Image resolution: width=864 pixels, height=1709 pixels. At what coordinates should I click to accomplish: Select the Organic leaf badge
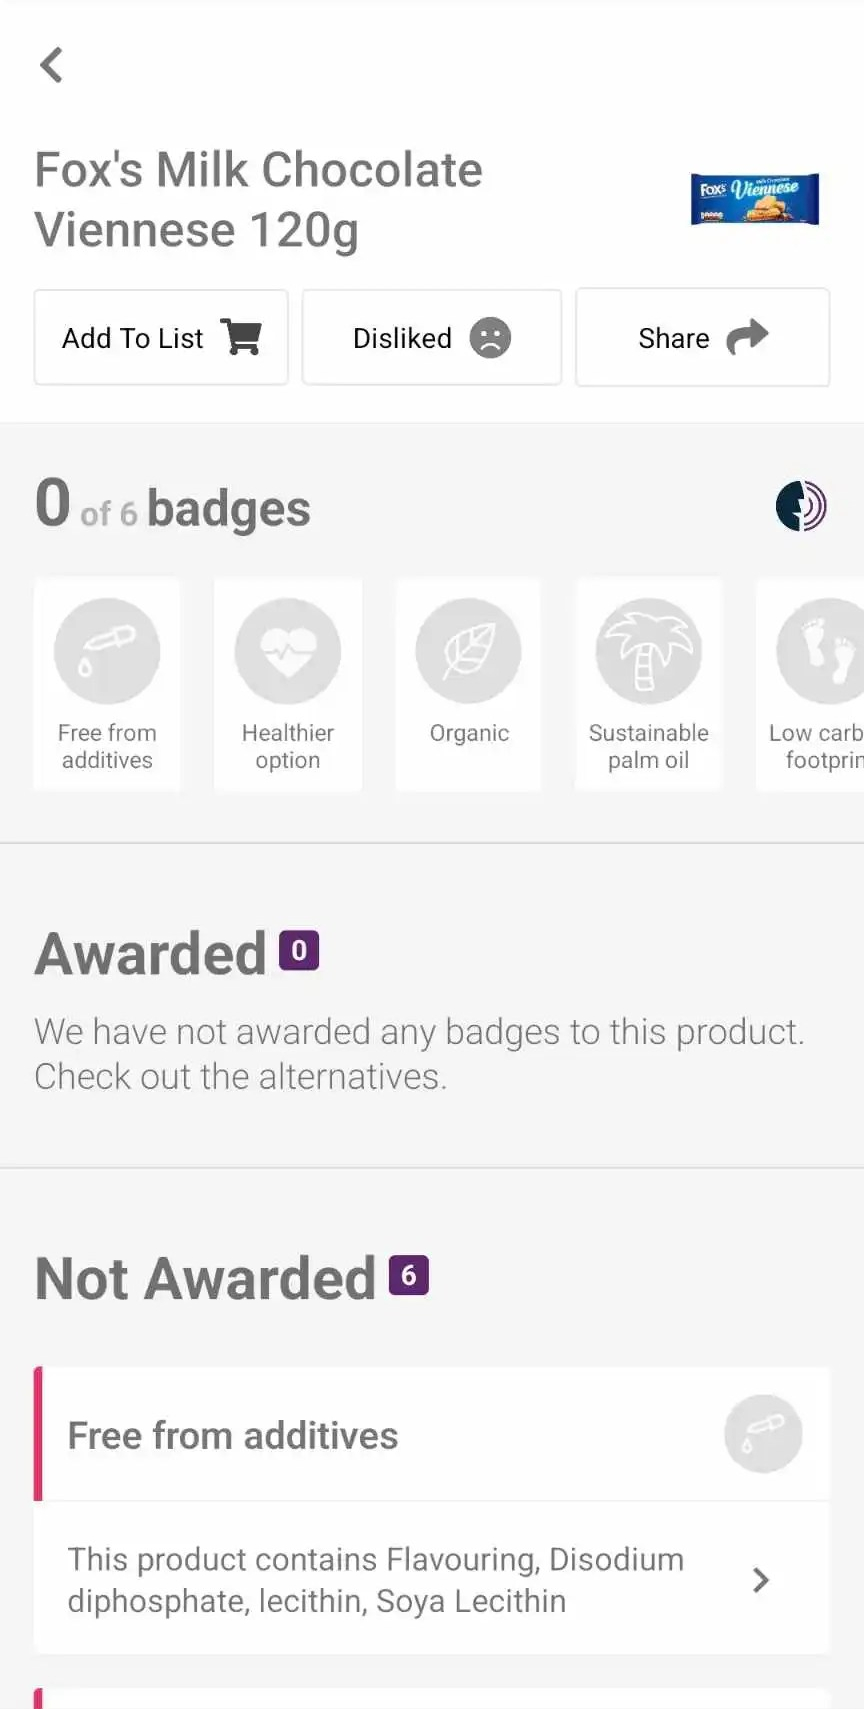pos(468,652)
